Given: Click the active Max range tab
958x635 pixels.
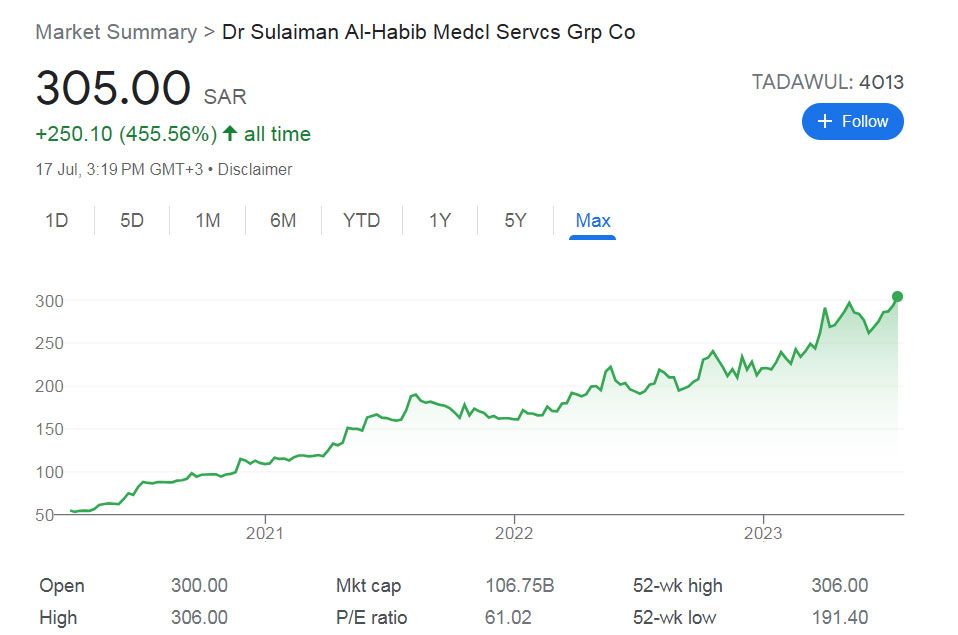Looking at the screenshot, I should (593, 220).
